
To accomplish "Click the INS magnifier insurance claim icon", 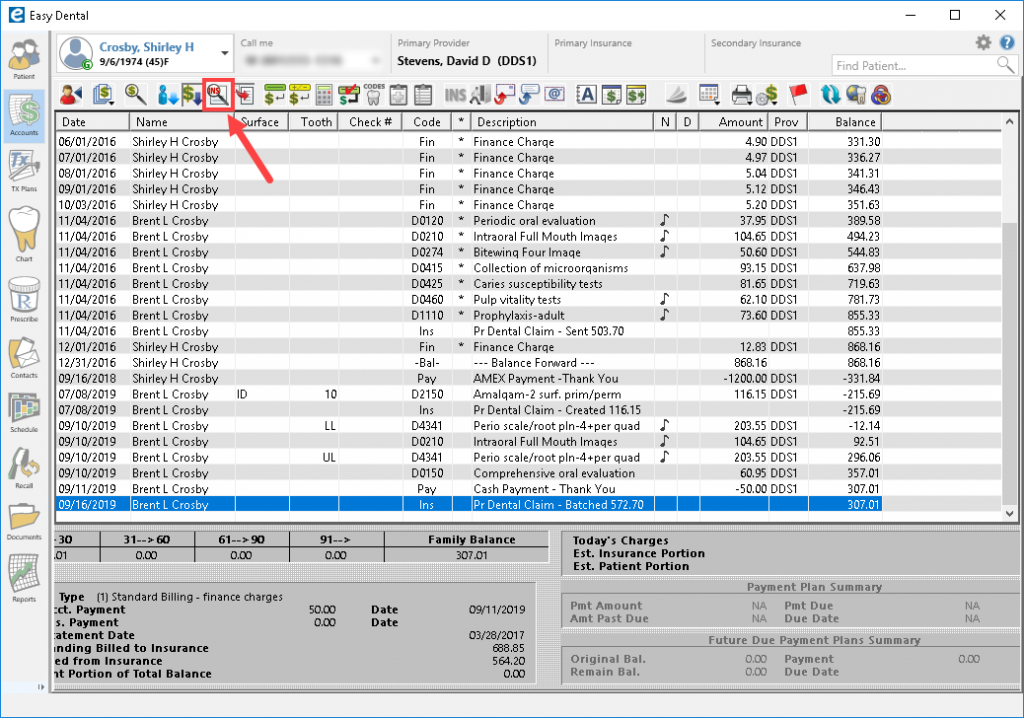I will coord(217,95).
